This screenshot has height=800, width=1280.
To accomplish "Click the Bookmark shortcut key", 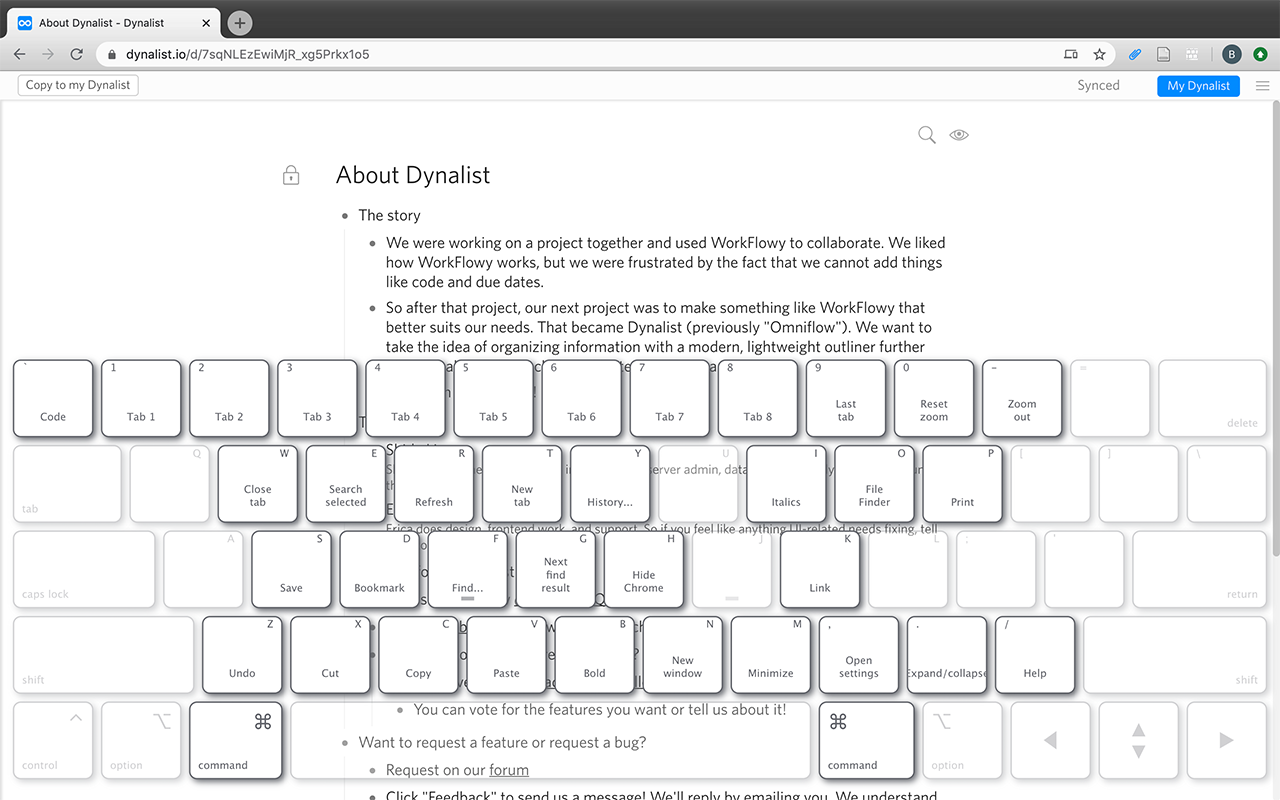I will coord(379,569).
